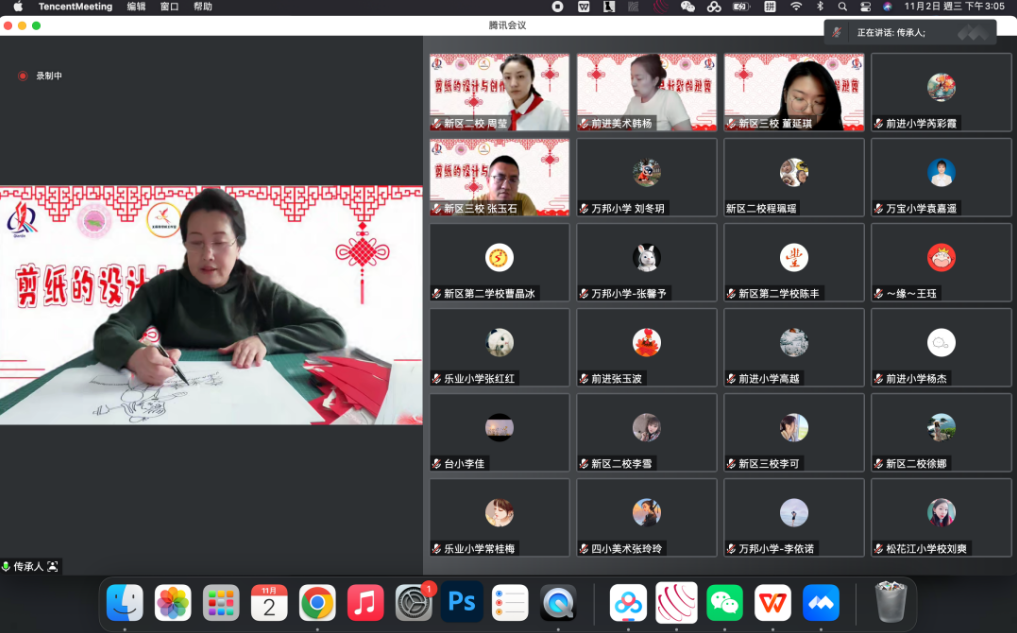This screenshot has height=633, width=1017.
Task: Open WPS Office in the dock
Action: 773,603
